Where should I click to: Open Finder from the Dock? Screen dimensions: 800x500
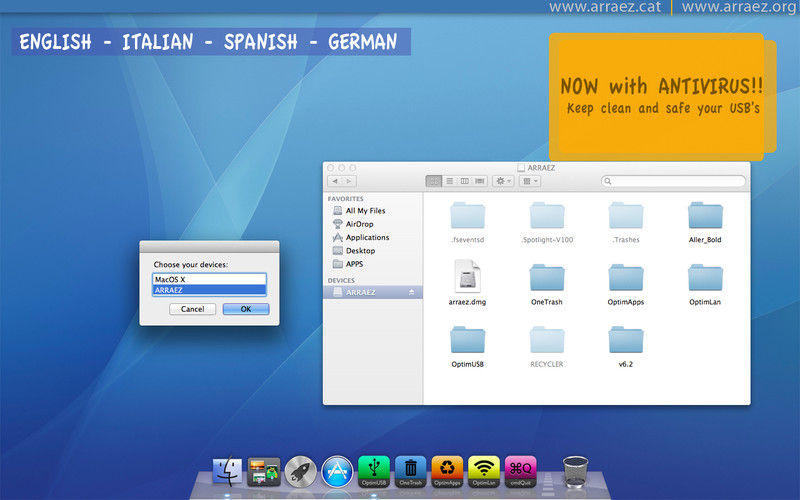[x=227, y=471]
